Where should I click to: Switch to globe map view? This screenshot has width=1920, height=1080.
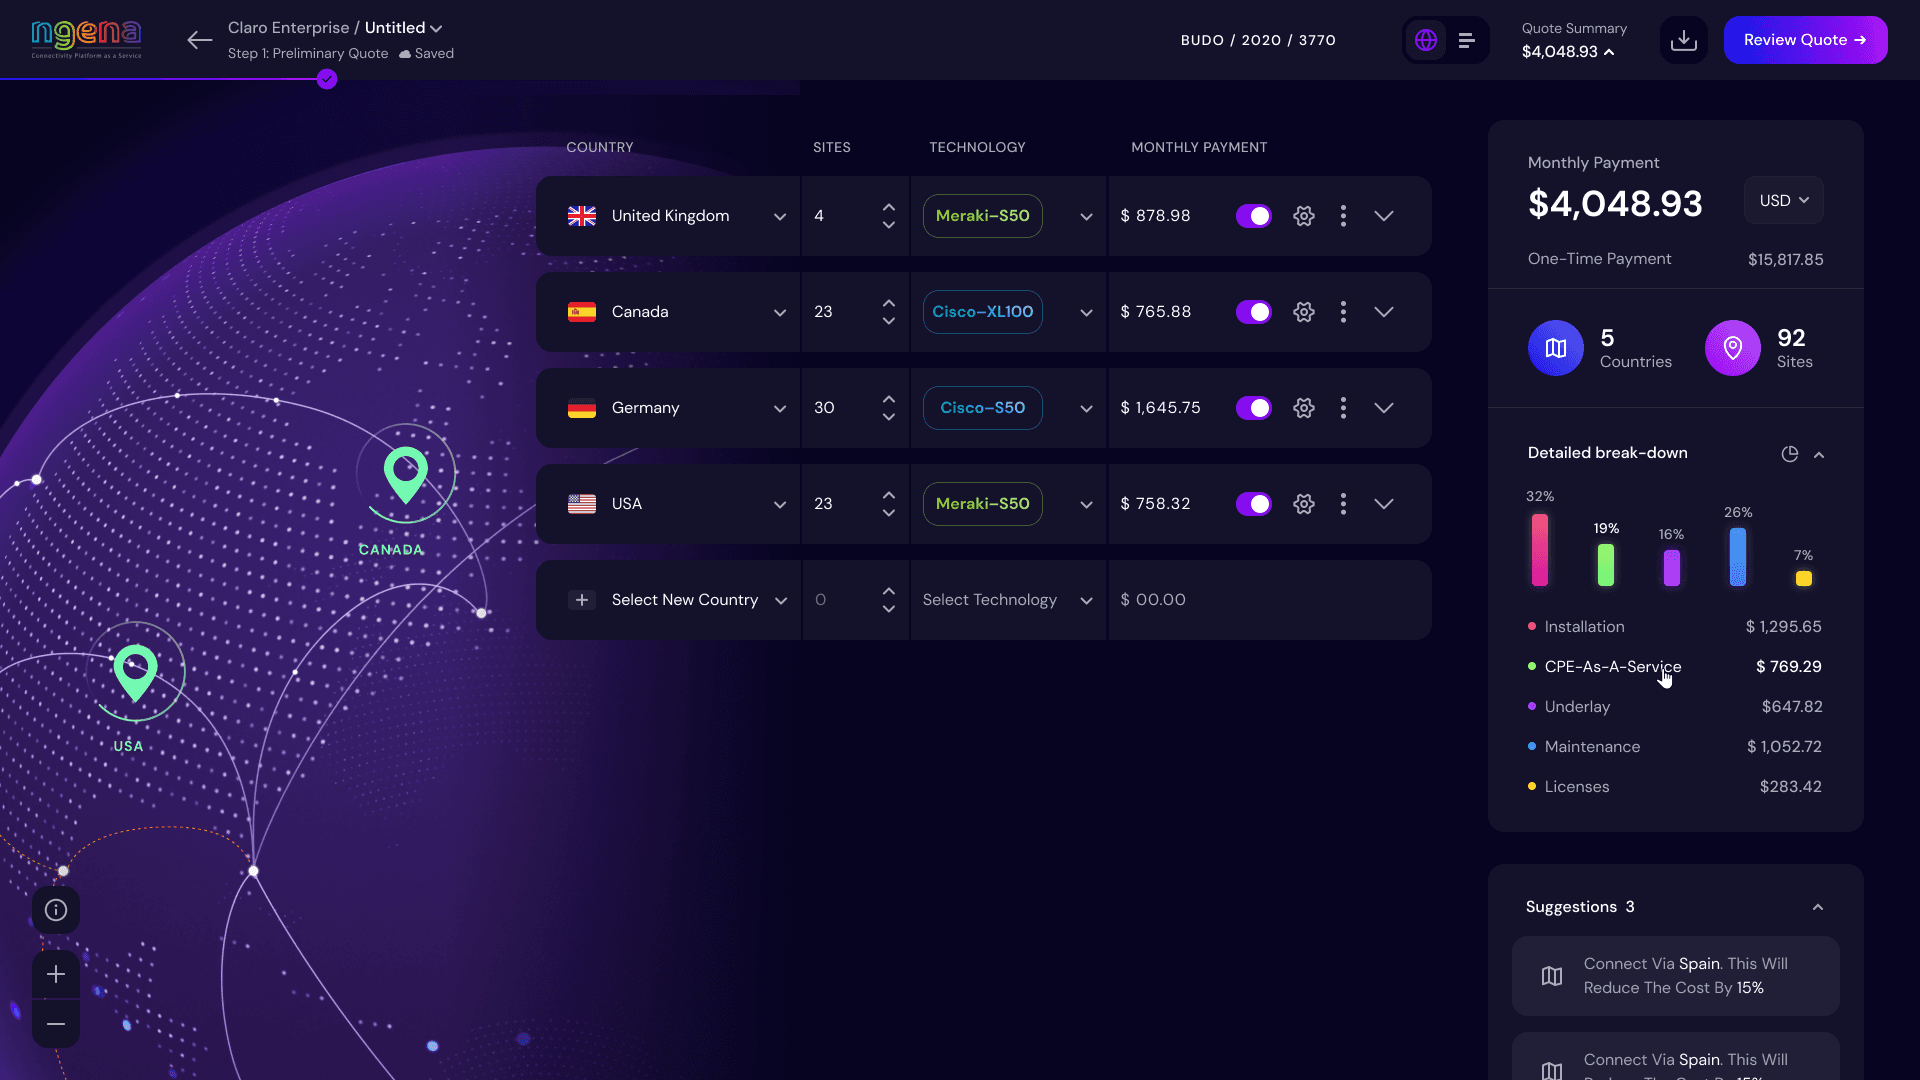coord(1426,40)
